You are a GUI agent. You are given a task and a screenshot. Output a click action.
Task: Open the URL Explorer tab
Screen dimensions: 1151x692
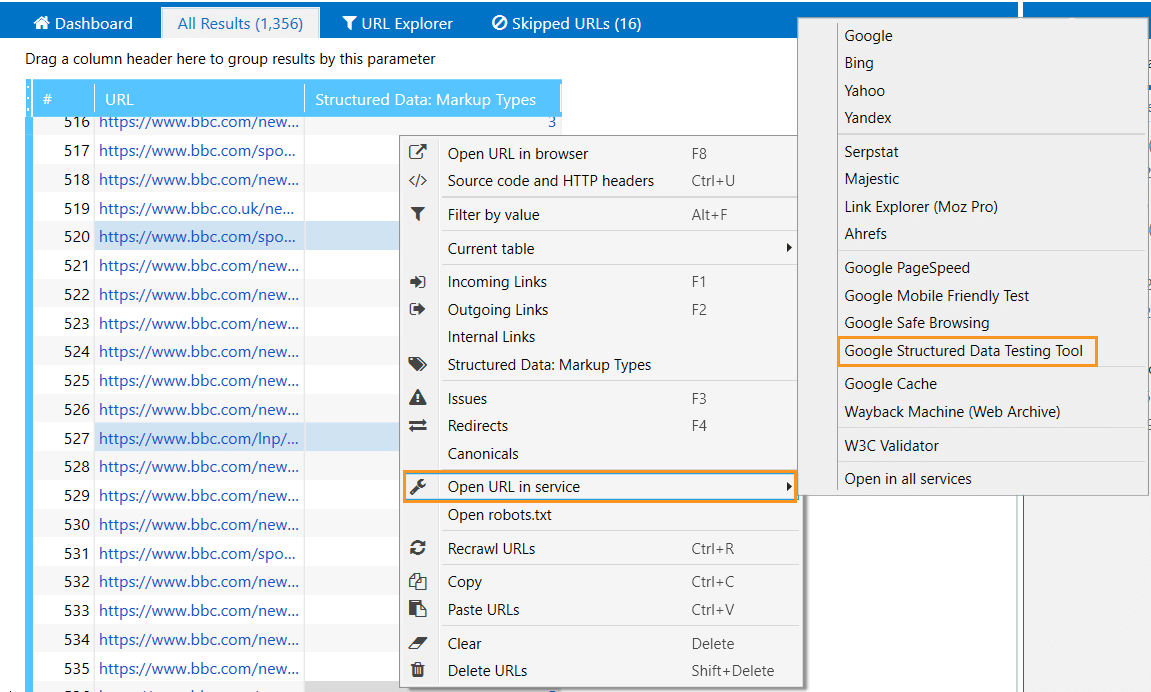(398, 23)
